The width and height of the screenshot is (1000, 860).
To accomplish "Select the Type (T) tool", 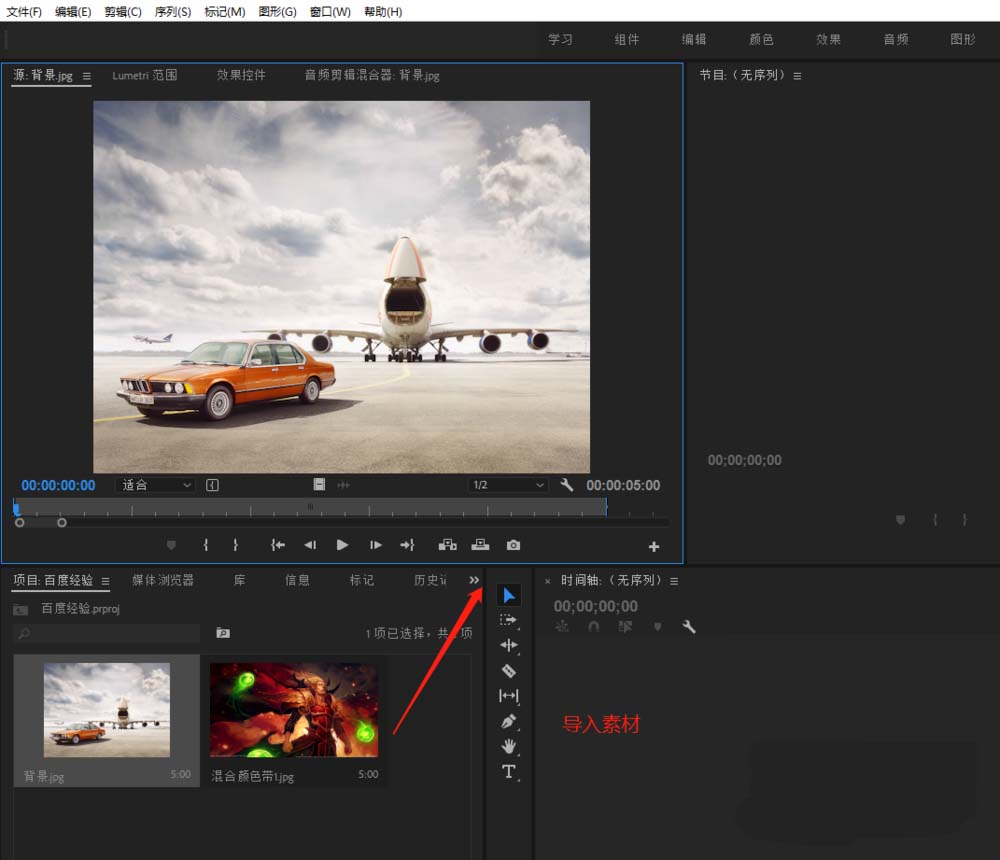I will (508, 771).
